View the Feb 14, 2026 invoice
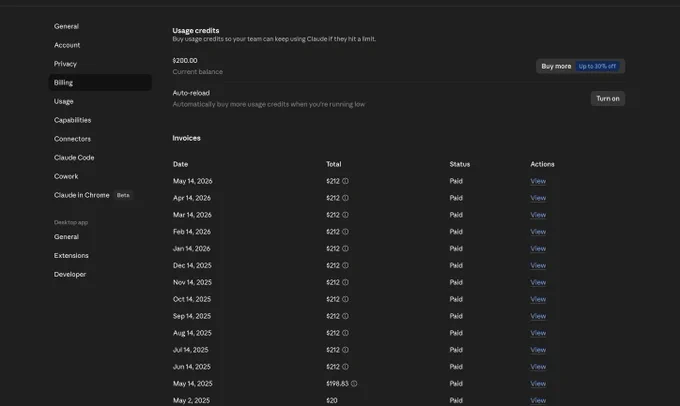680x406 pixels. (x=538, y=232)
